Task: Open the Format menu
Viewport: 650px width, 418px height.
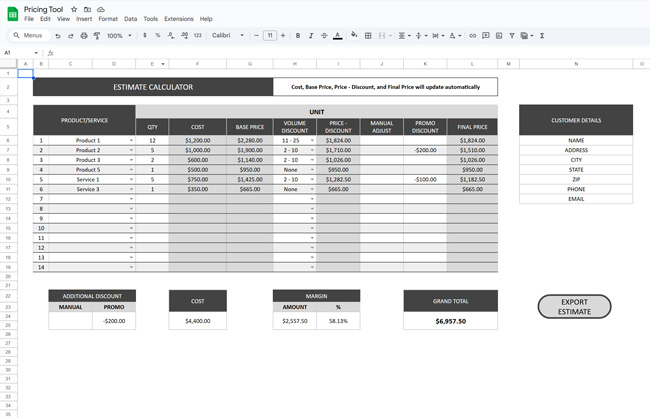Action: 108,19
